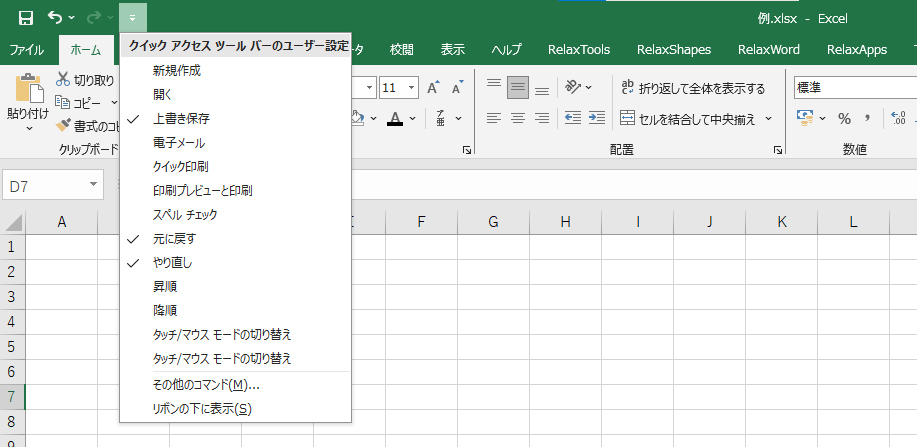The image size is (917, 447).
Task: Toggle スペル チェック in the customize menu
Action: click(x=235, y=215)
